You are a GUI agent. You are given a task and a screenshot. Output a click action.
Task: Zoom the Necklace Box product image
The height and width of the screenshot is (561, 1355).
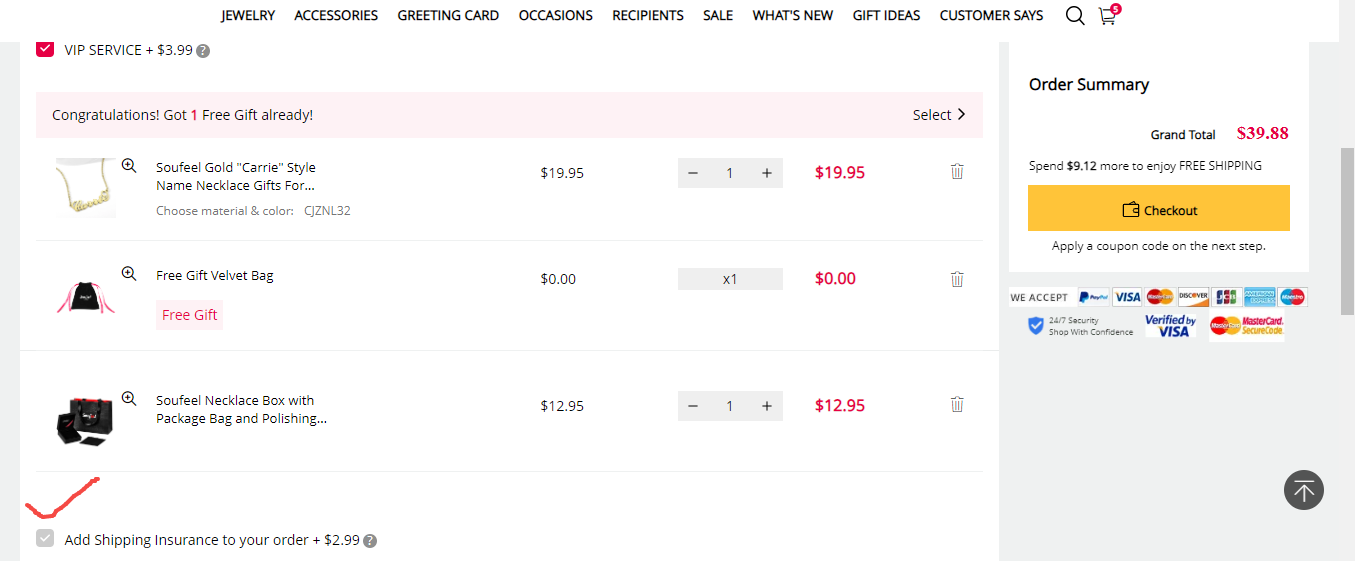pos(129,398)
